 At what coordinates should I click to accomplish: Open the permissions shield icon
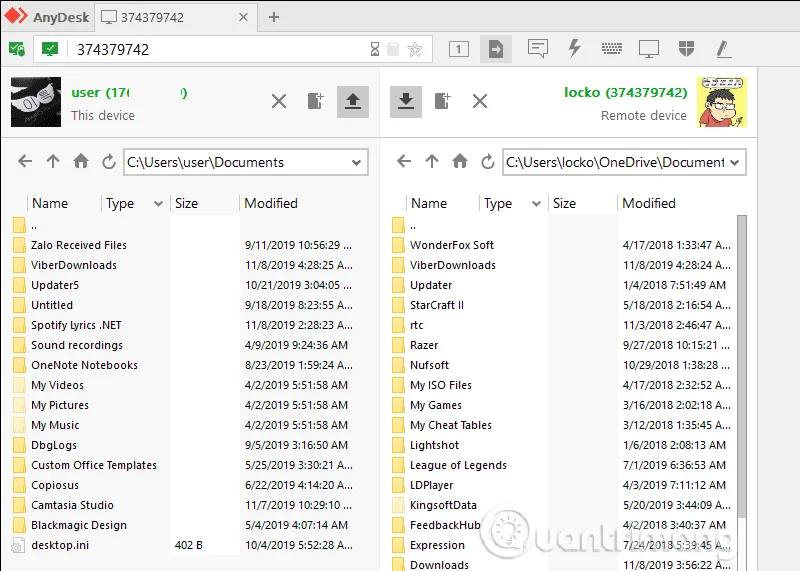tap(686, 48)
